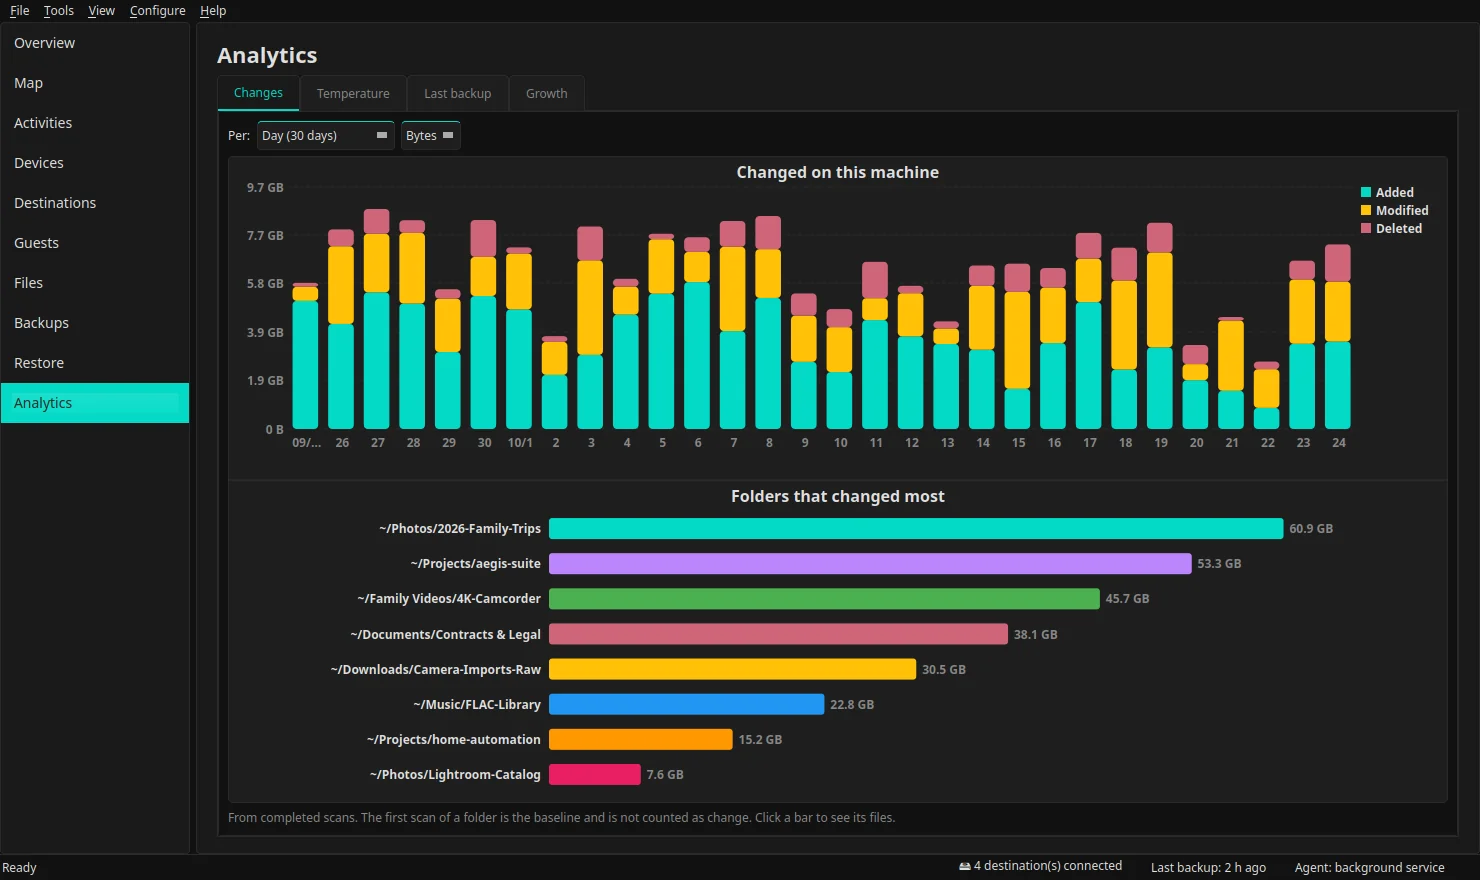This screenshot has width=1480, height=880.
Task: Click 'Agent: background service' status text
Action: pos(1369,867)
